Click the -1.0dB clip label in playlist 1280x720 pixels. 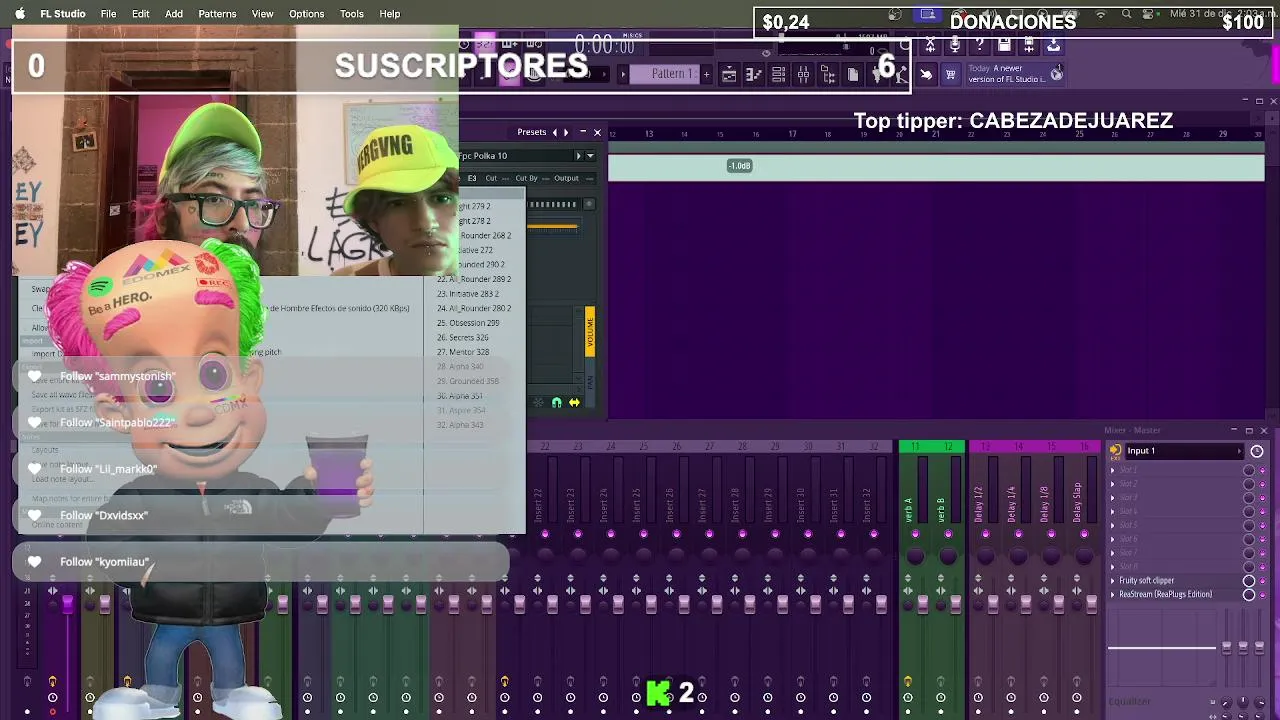click(739, 166)
